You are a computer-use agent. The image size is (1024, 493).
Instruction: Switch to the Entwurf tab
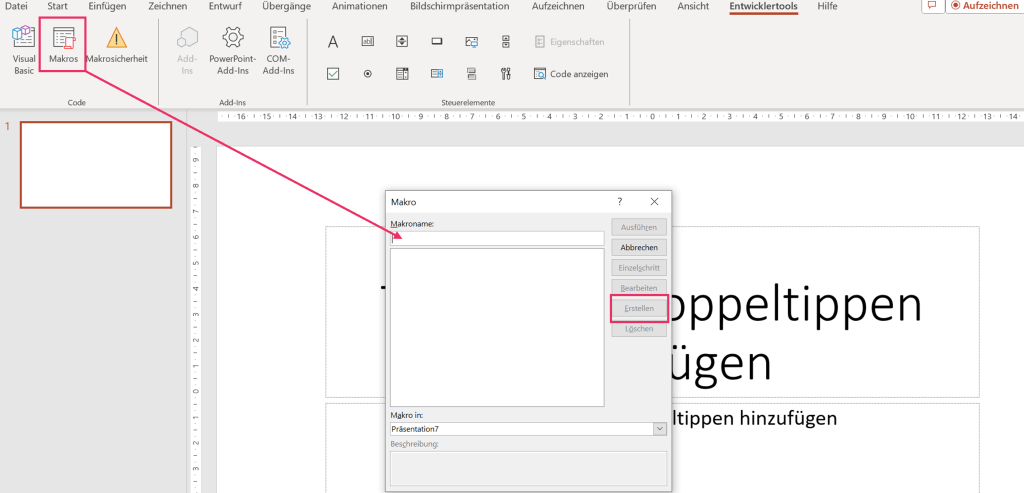225,6
